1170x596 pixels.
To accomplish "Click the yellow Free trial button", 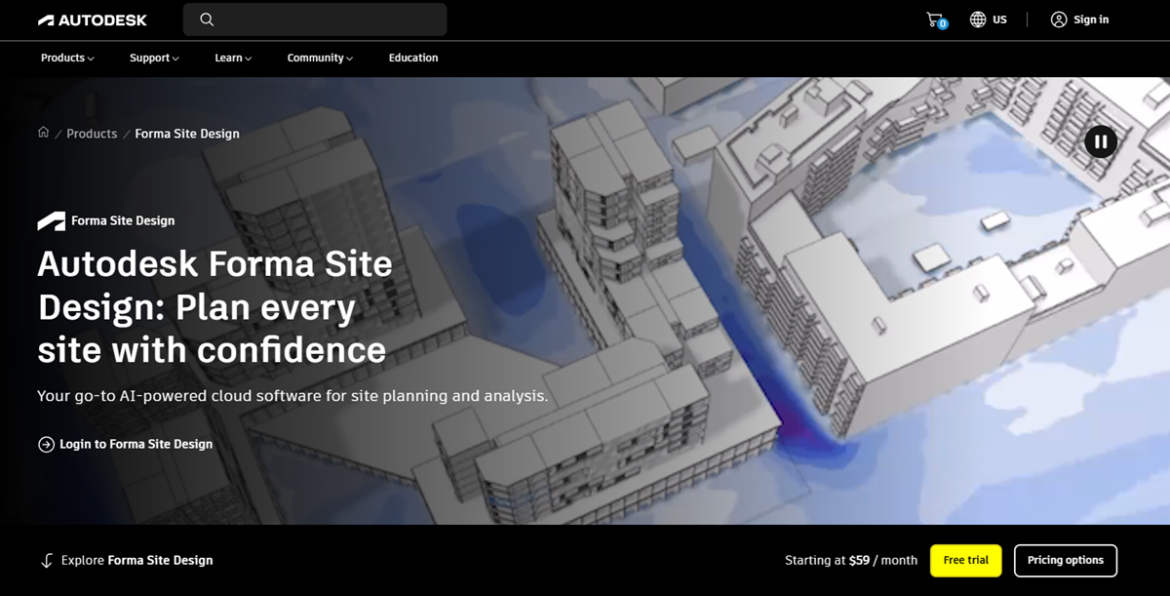I will 965,561.
